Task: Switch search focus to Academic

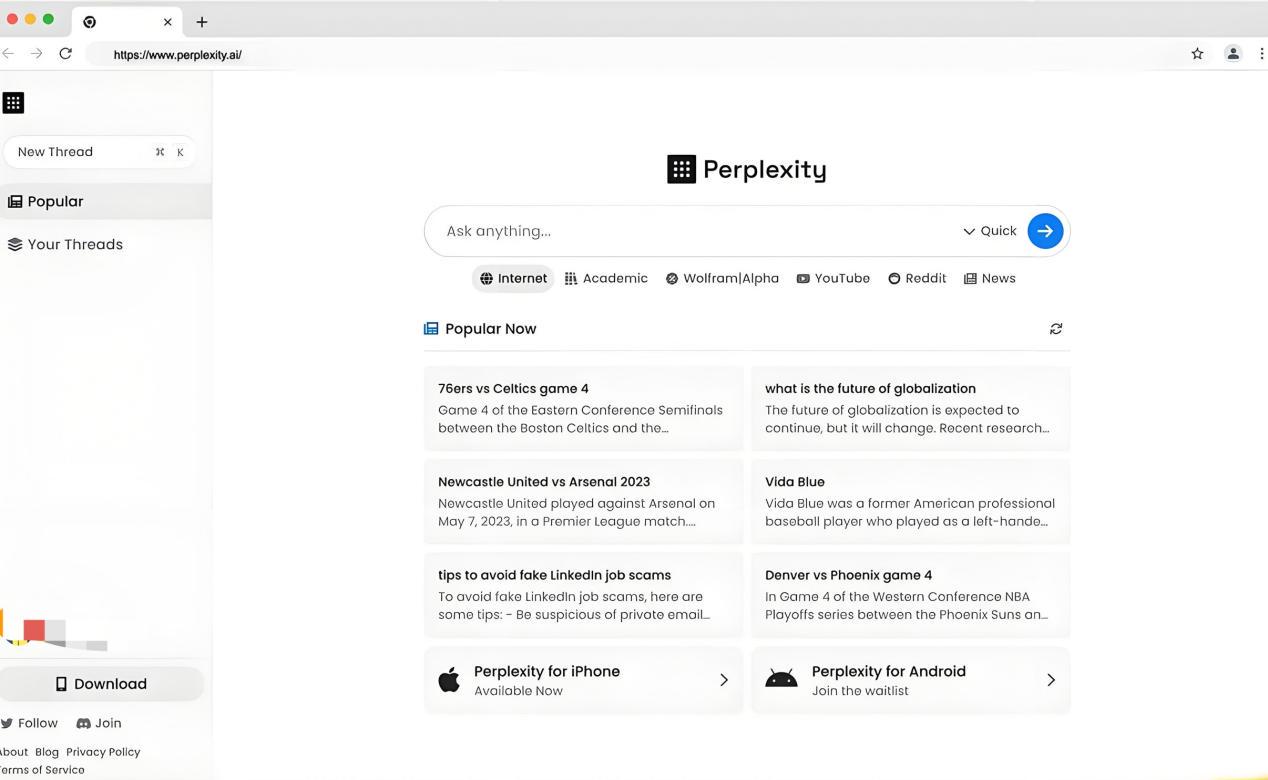Action: (606, 279)
